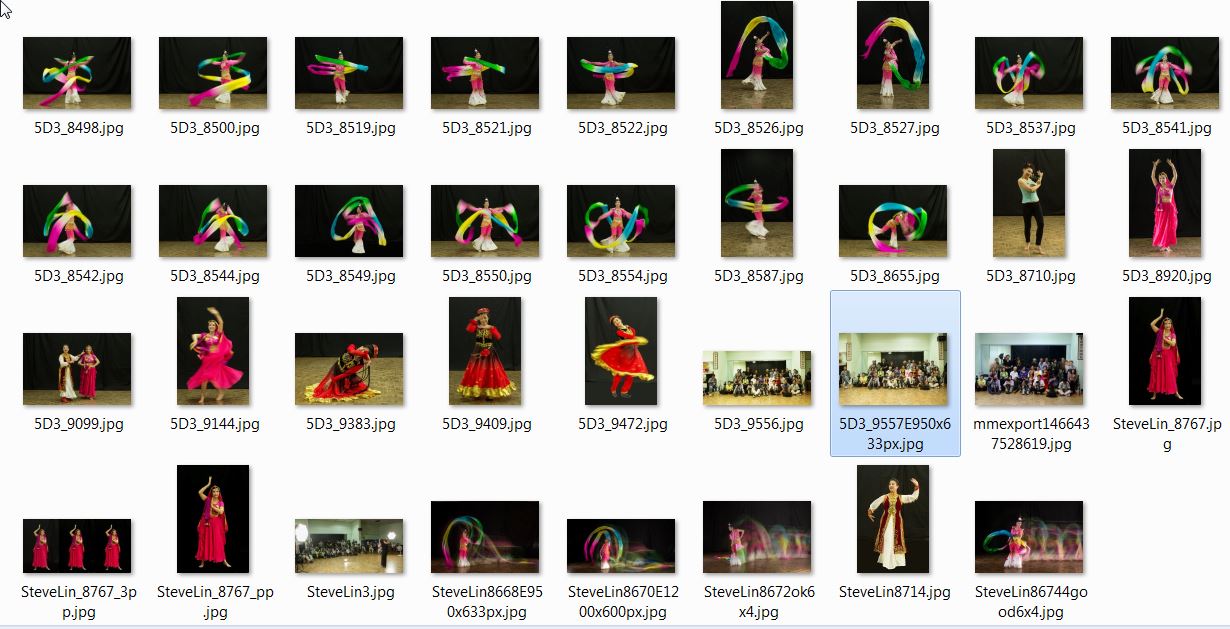
Task: Select the SteveLin8672ok6x4.jpg motion blur photo
Action: [x=757, y=538]
